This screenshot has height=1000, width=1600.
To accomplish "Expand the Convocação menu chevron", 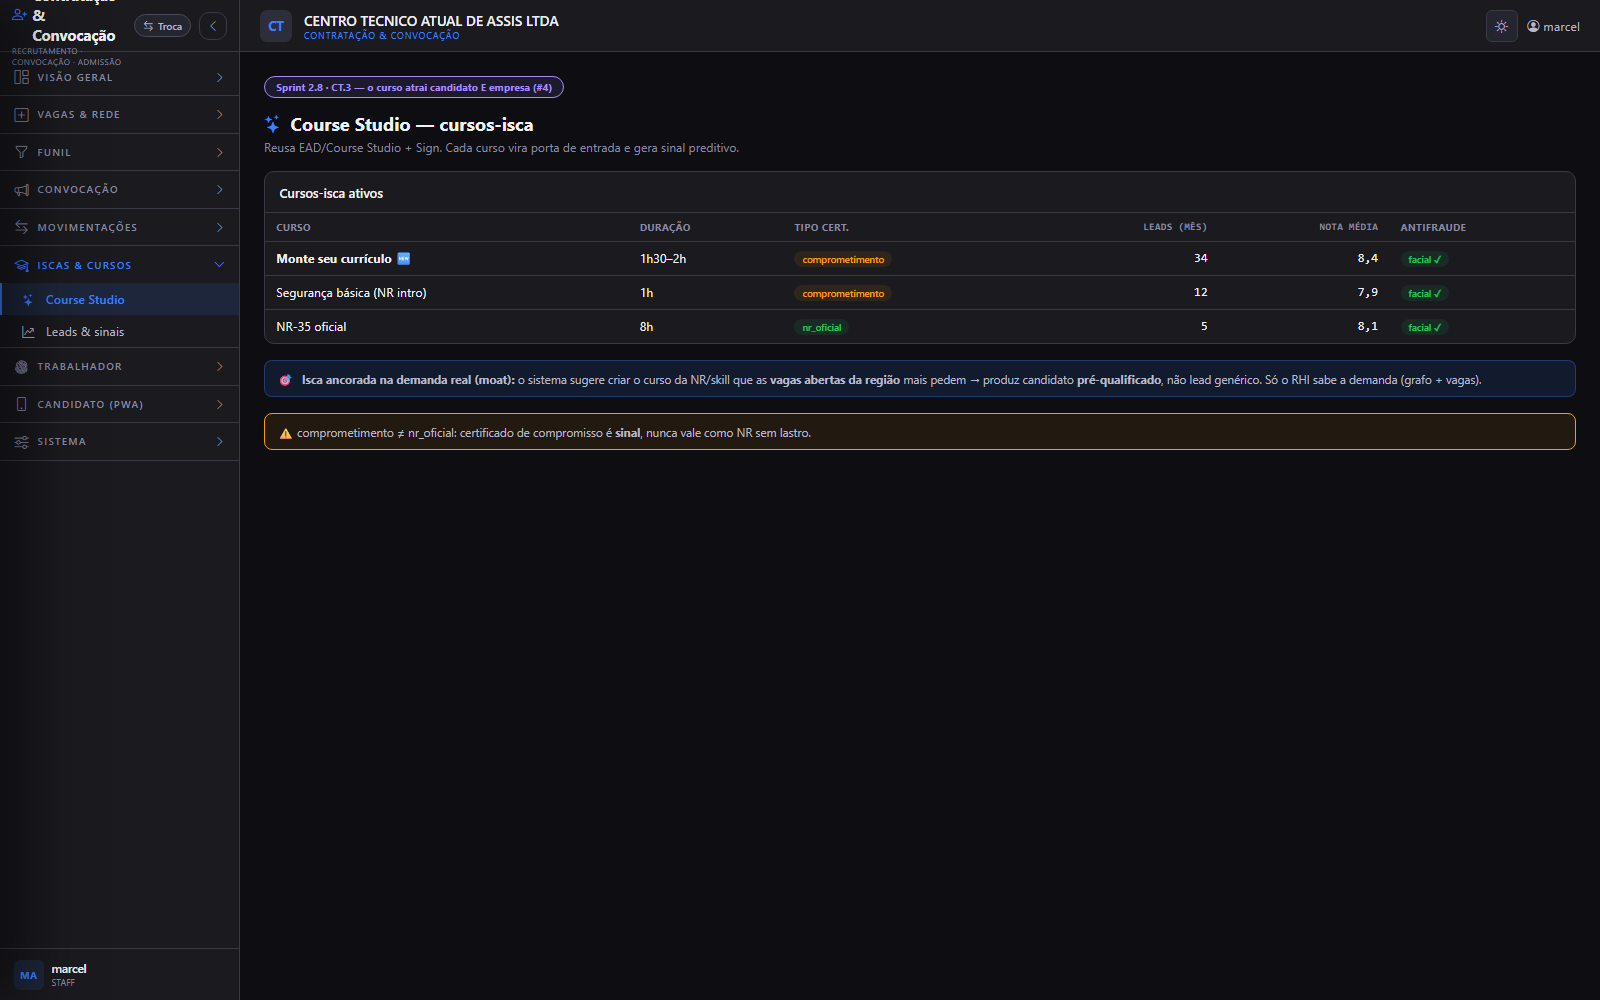I will point(219,190).
